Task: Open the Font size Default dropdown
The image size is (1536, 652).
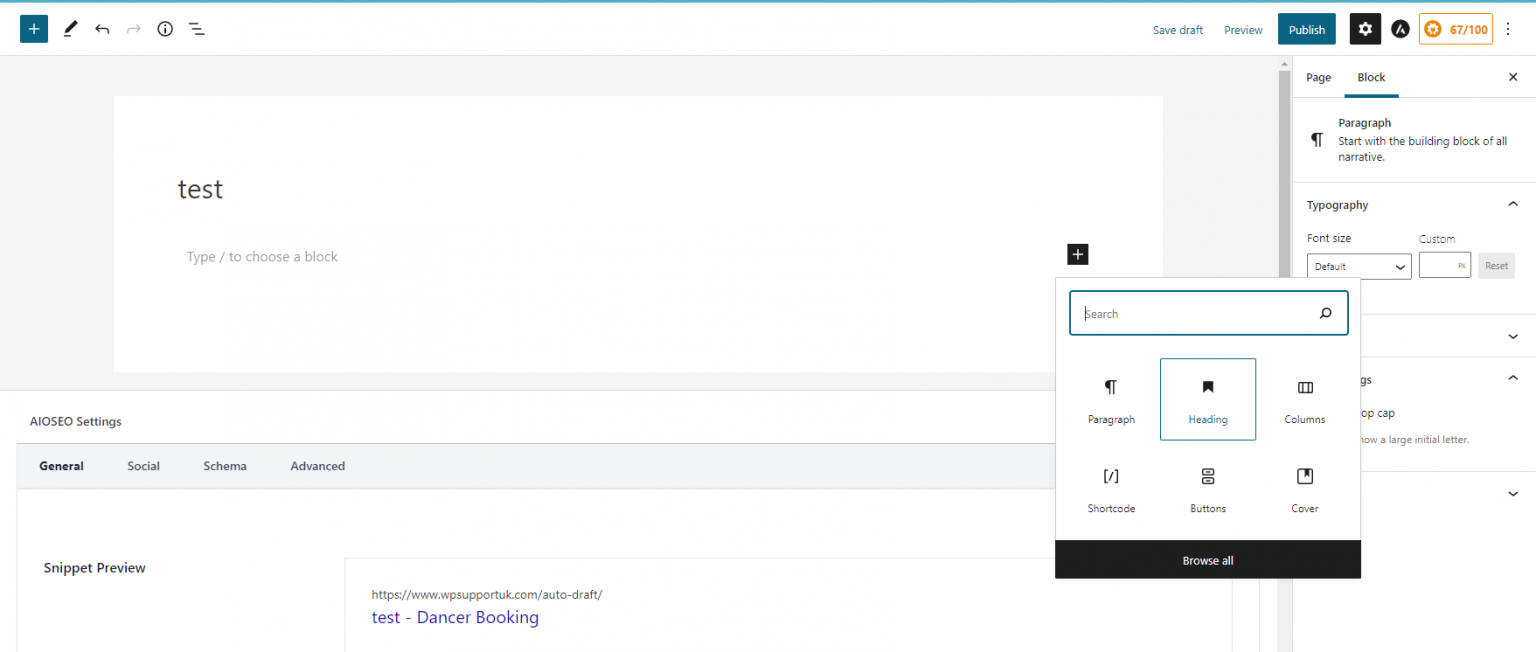Action: pos(1358,265)
